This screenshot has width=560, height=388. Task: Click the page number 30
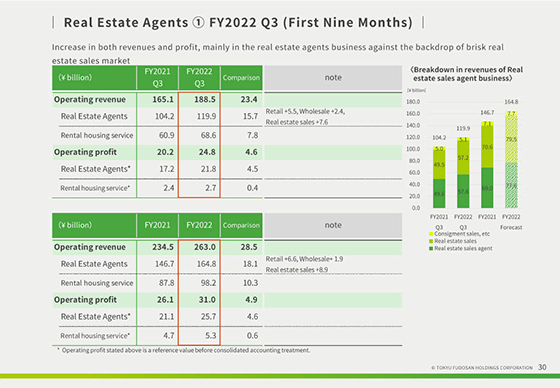(542, 367)
